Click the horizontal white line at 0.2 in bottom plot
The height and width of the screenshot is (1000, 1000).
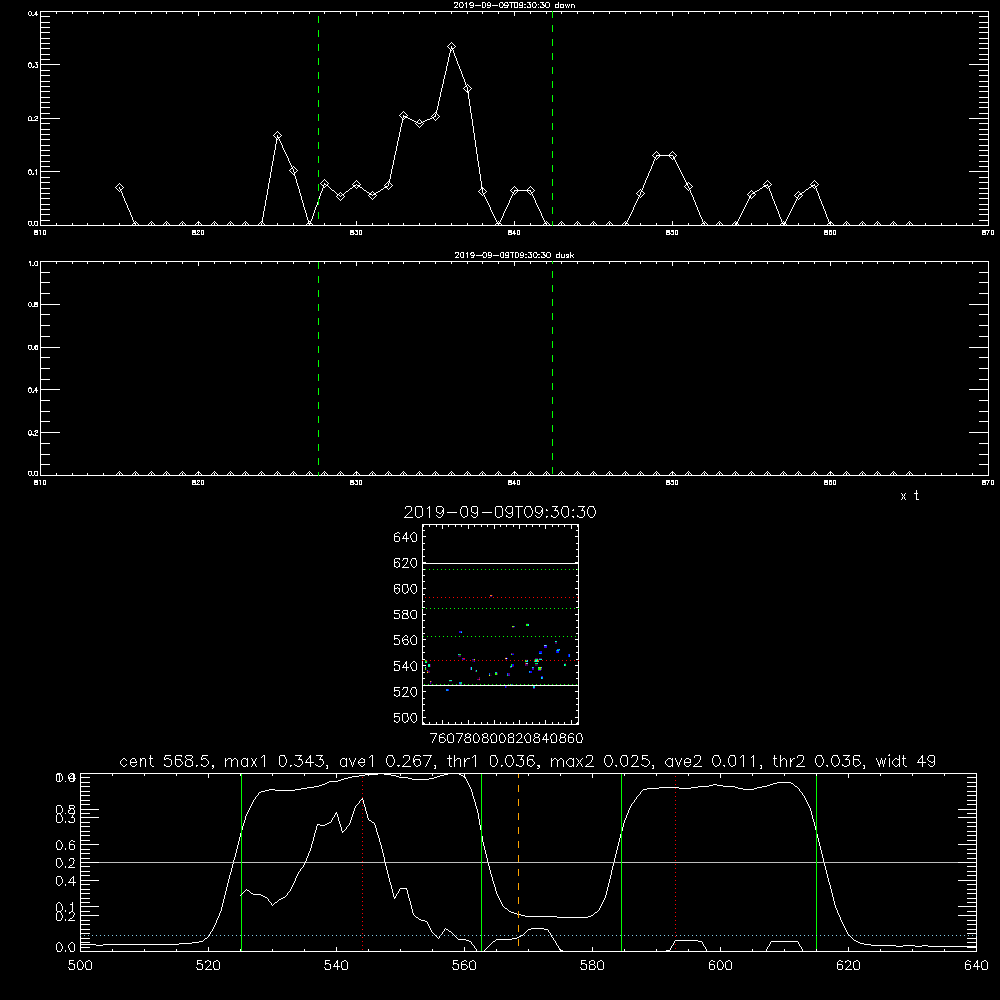[x=528, y=862]
